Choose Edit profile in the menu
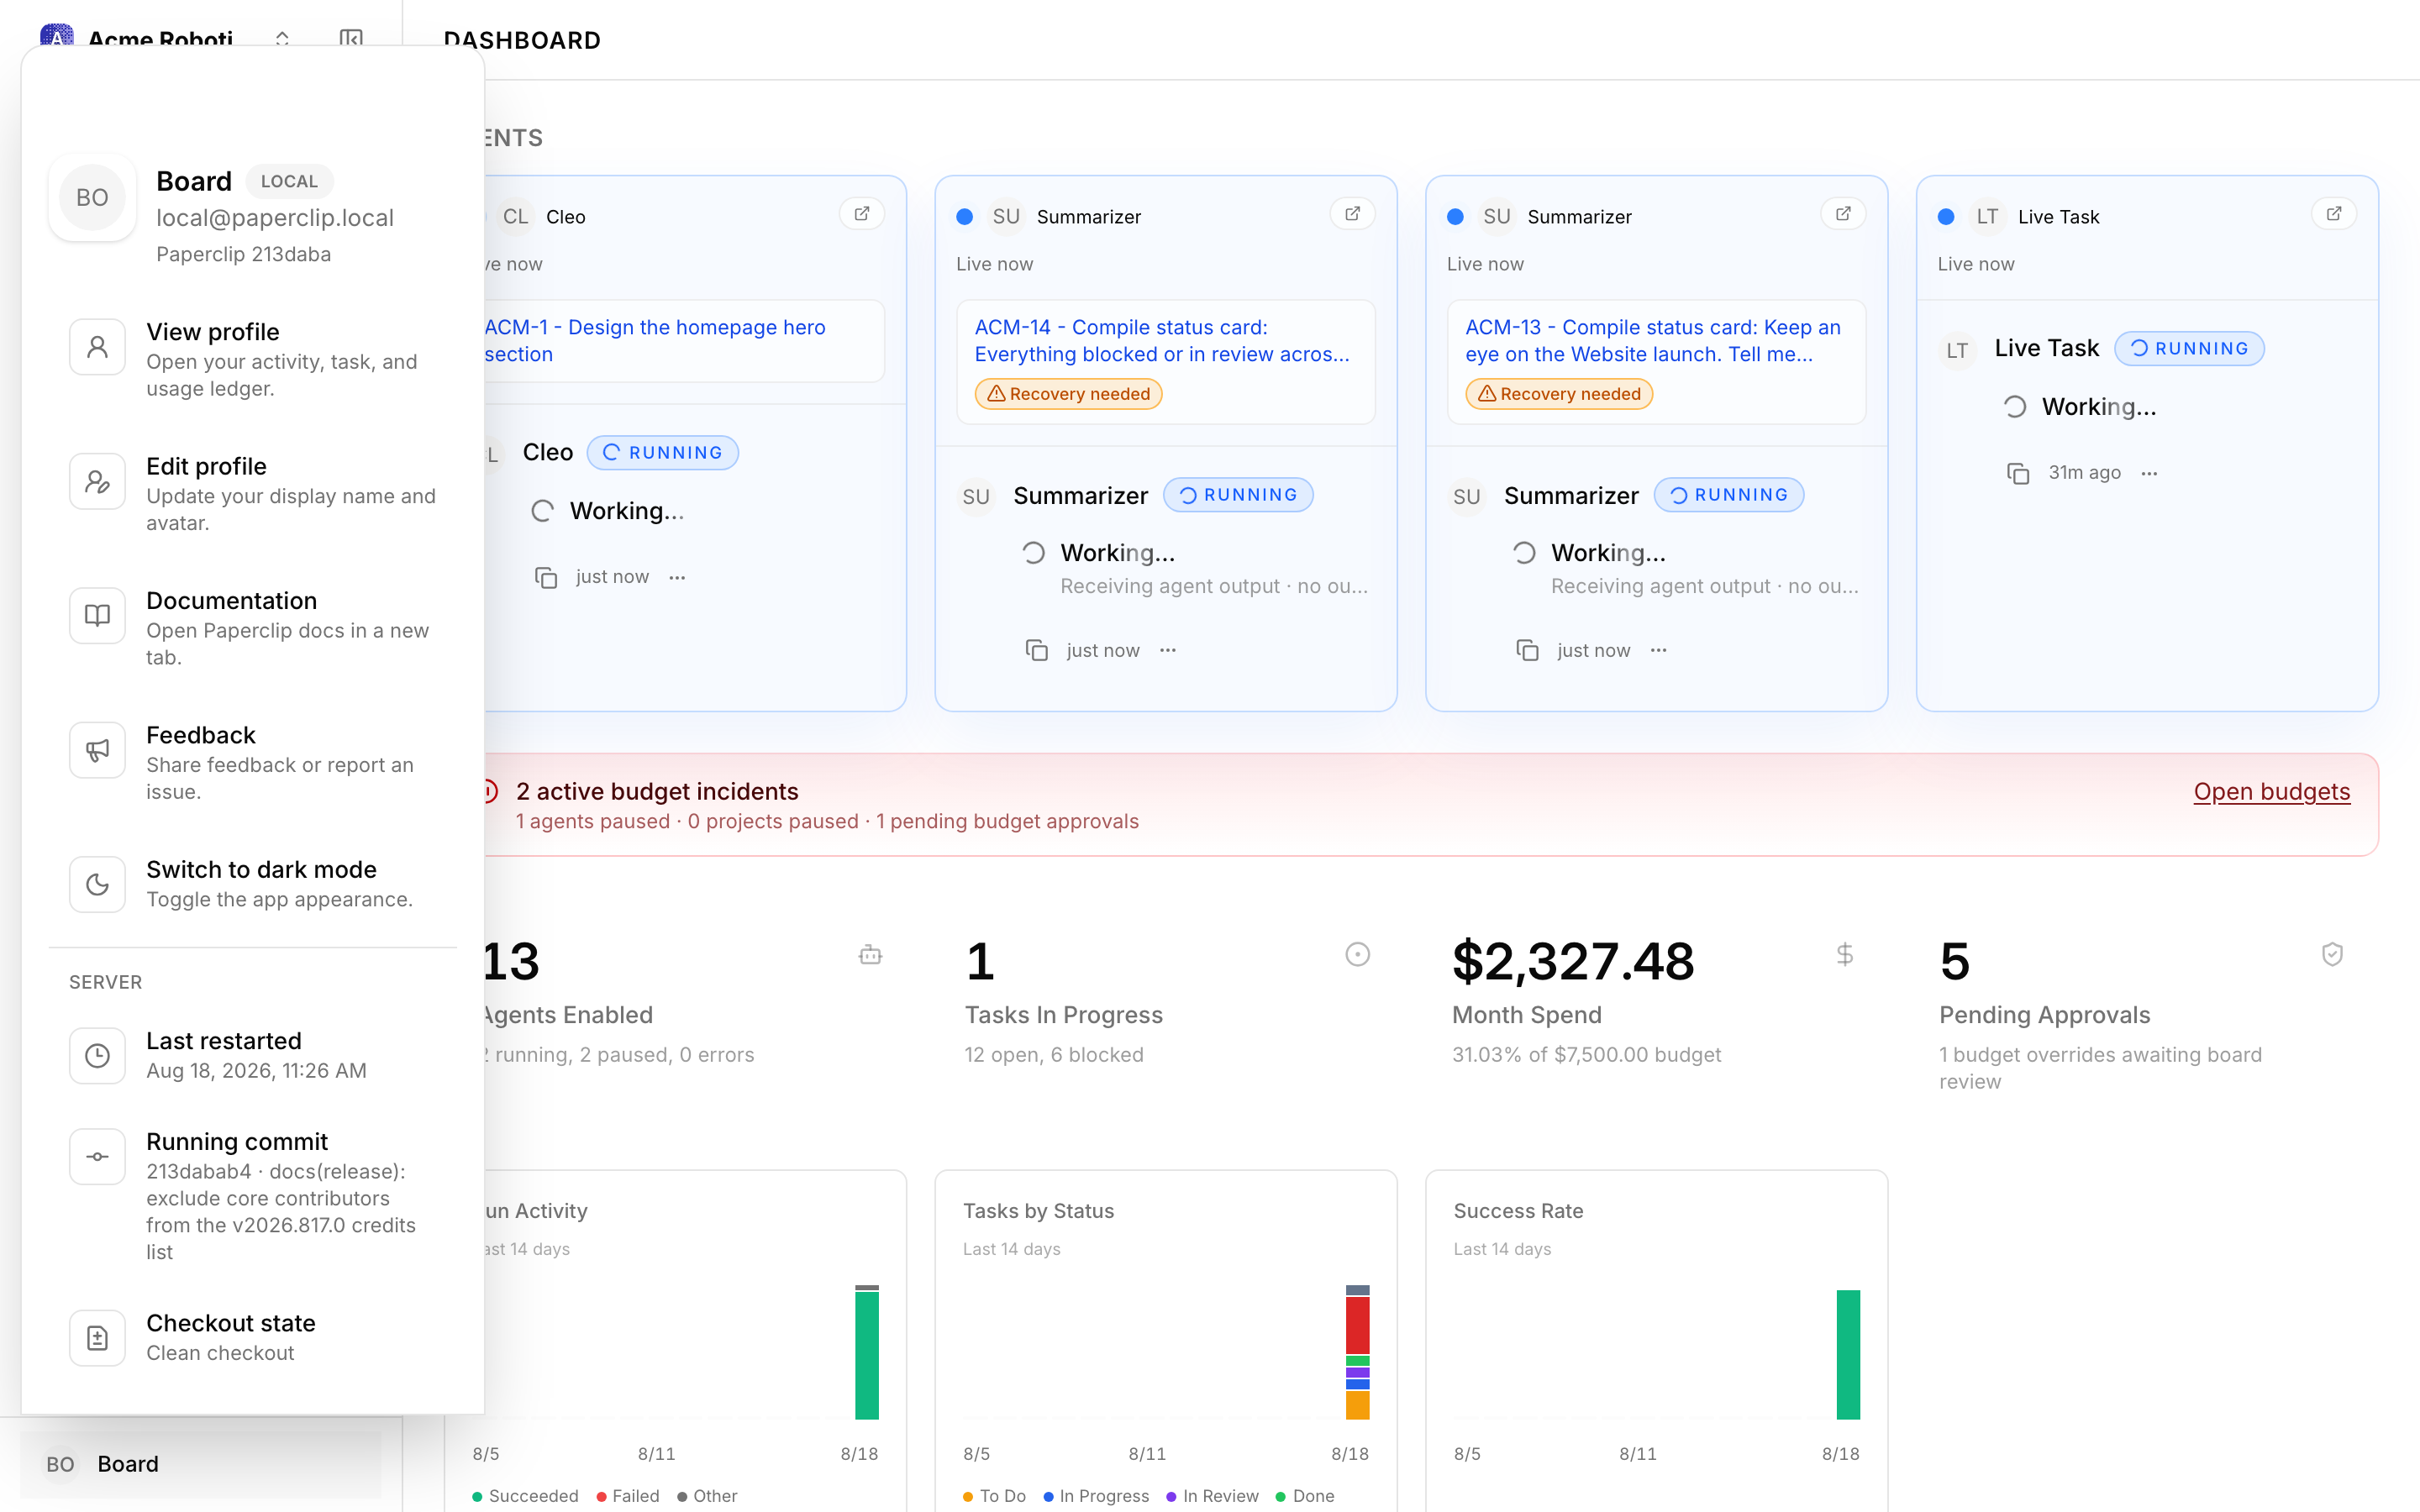 point(253,494)
